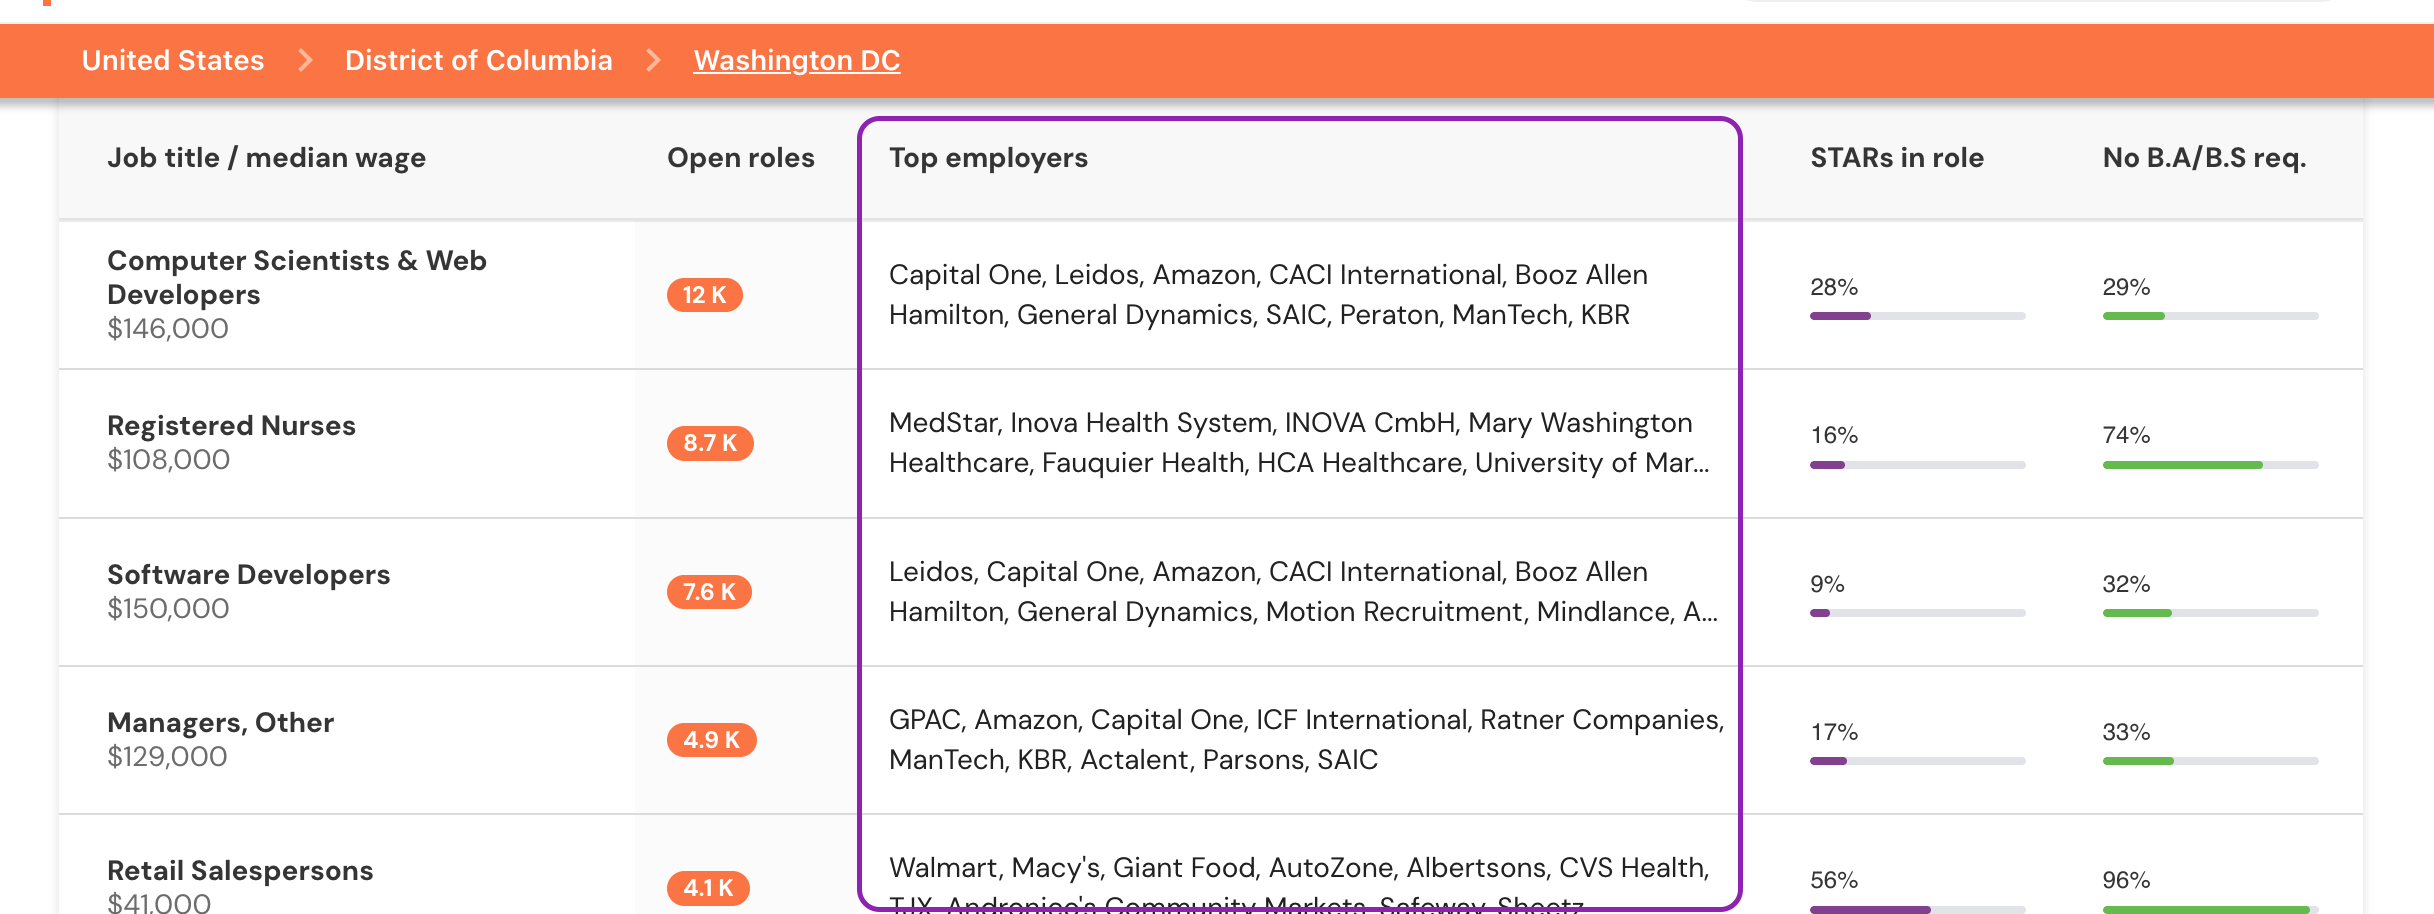Click the No B.A/B.S req. header
The image size is (2434, 914).
pos(2204,158)
